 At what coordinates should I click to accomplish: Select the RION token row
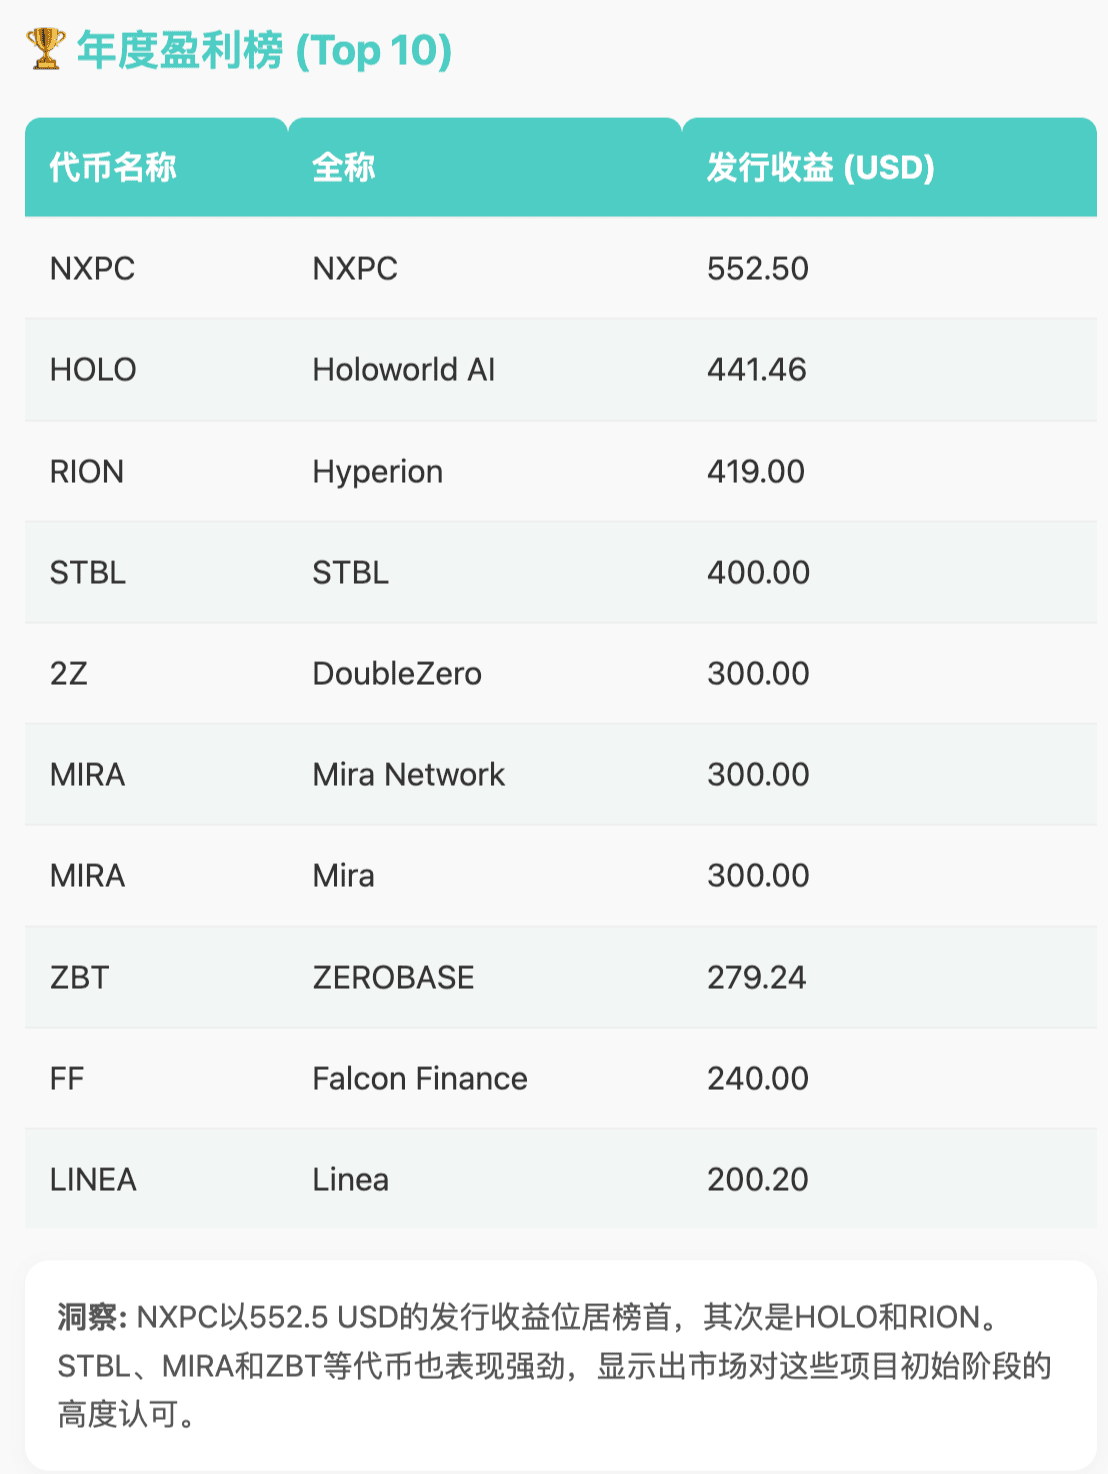click(x=561, y=471)
